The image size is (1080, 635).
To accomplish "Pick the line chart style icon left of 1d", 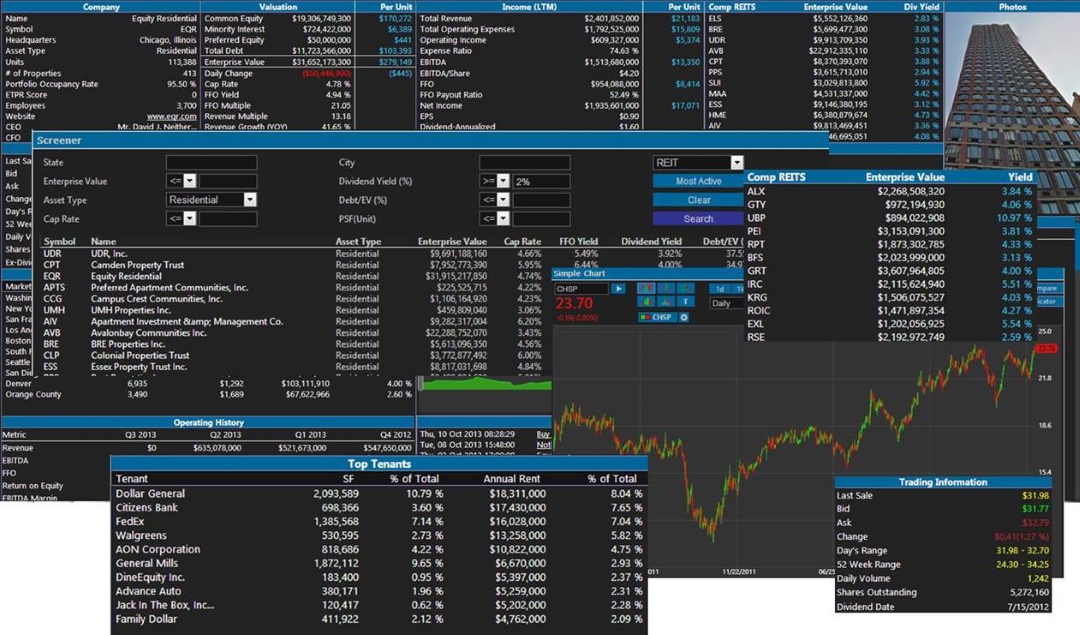I will (x=685, y=289).
